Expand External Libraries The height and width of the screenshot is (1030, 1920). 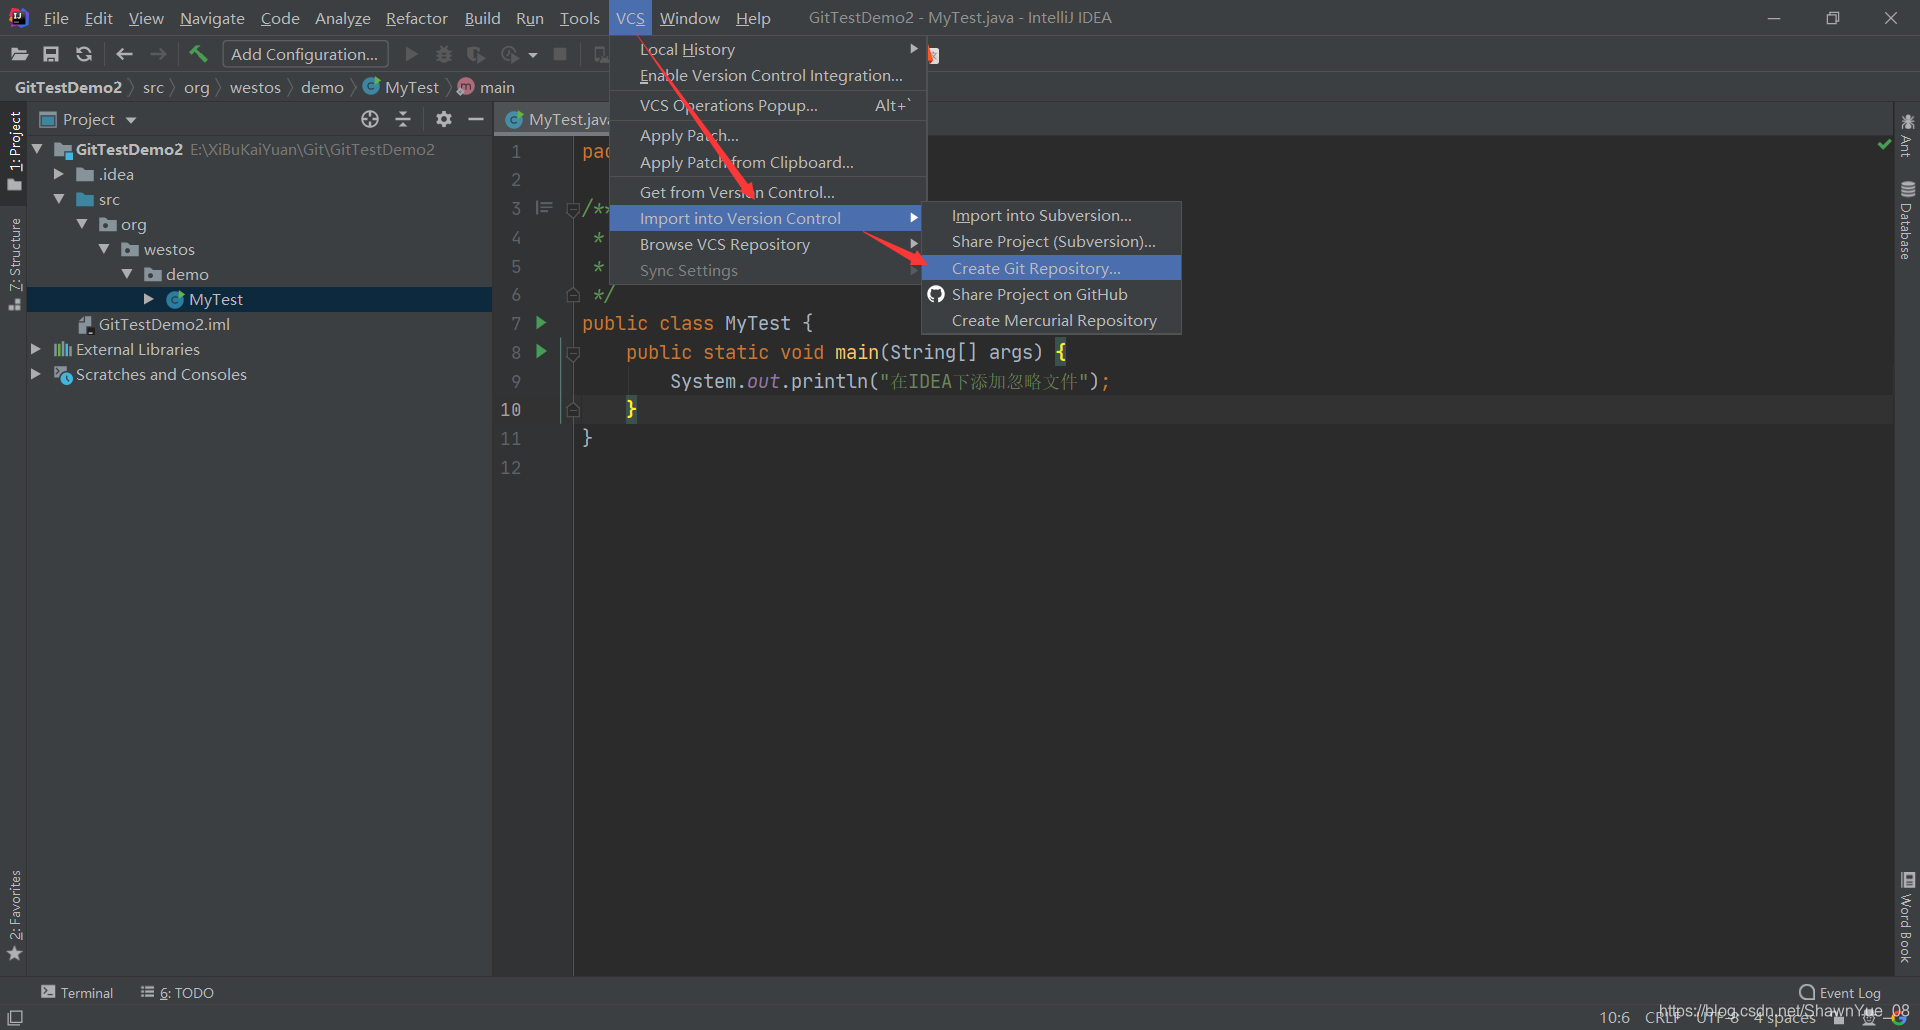pos(36,349)
